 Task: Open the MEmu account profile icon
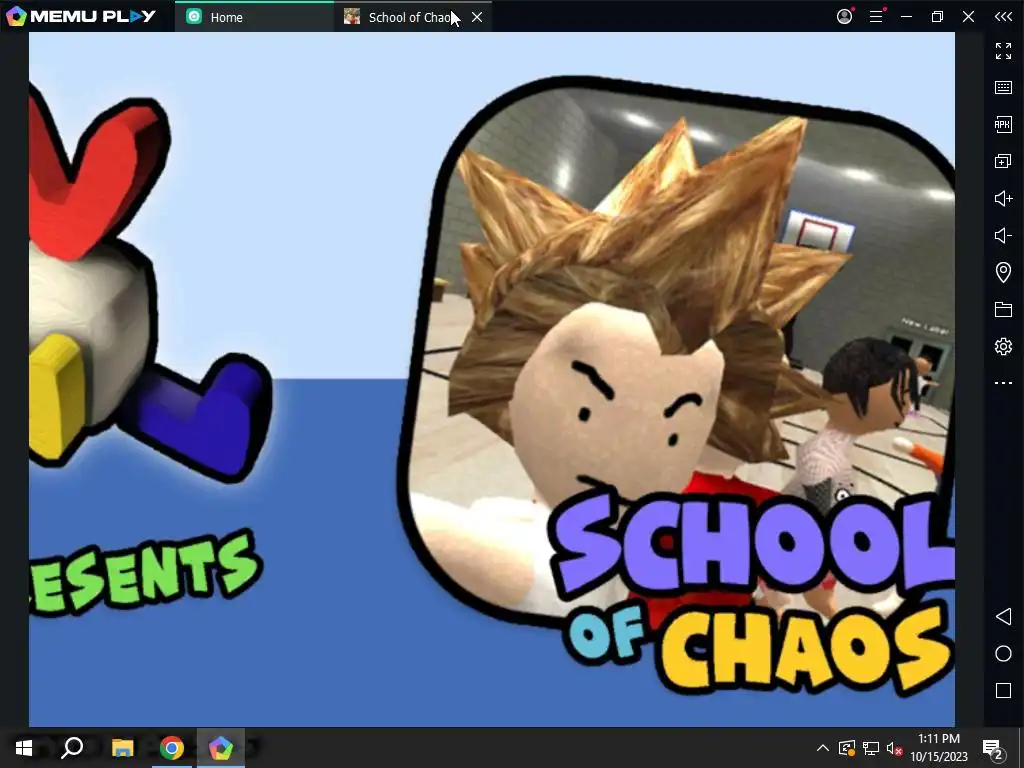844,16
